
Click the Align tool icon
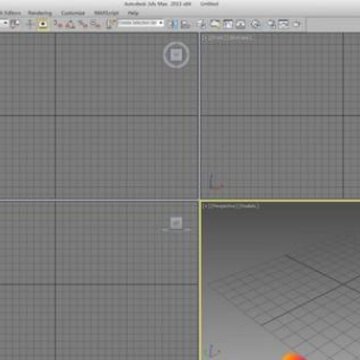click(x=186, y=24)
